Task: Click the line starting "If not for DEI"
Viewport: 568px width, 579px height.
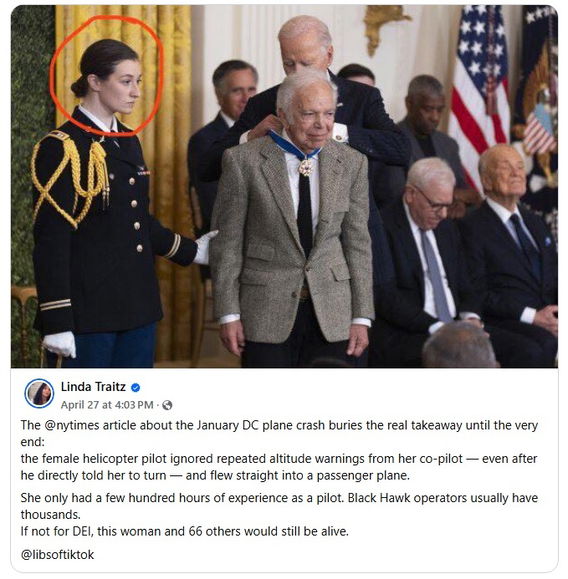Action: click(x=185, y=531)
